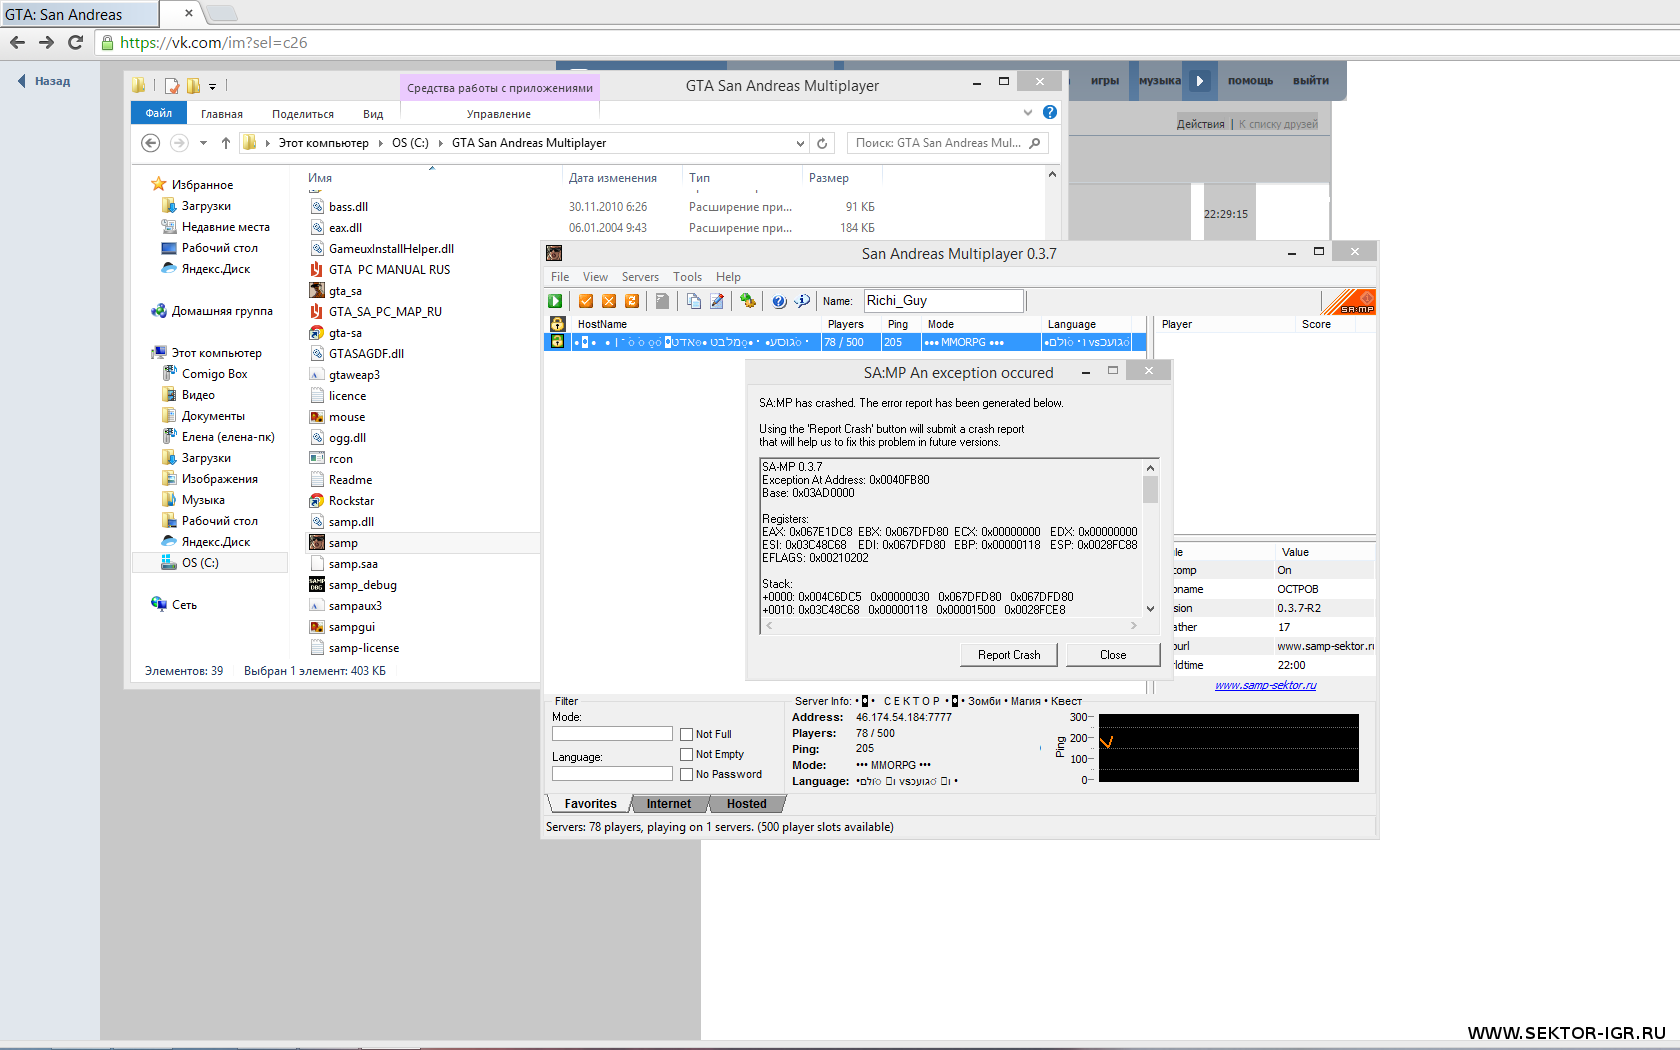Viewport: 1680px width, 1050px height.
Task: Click the orange Refresh Server icon
Action: (x=632, y=301)
